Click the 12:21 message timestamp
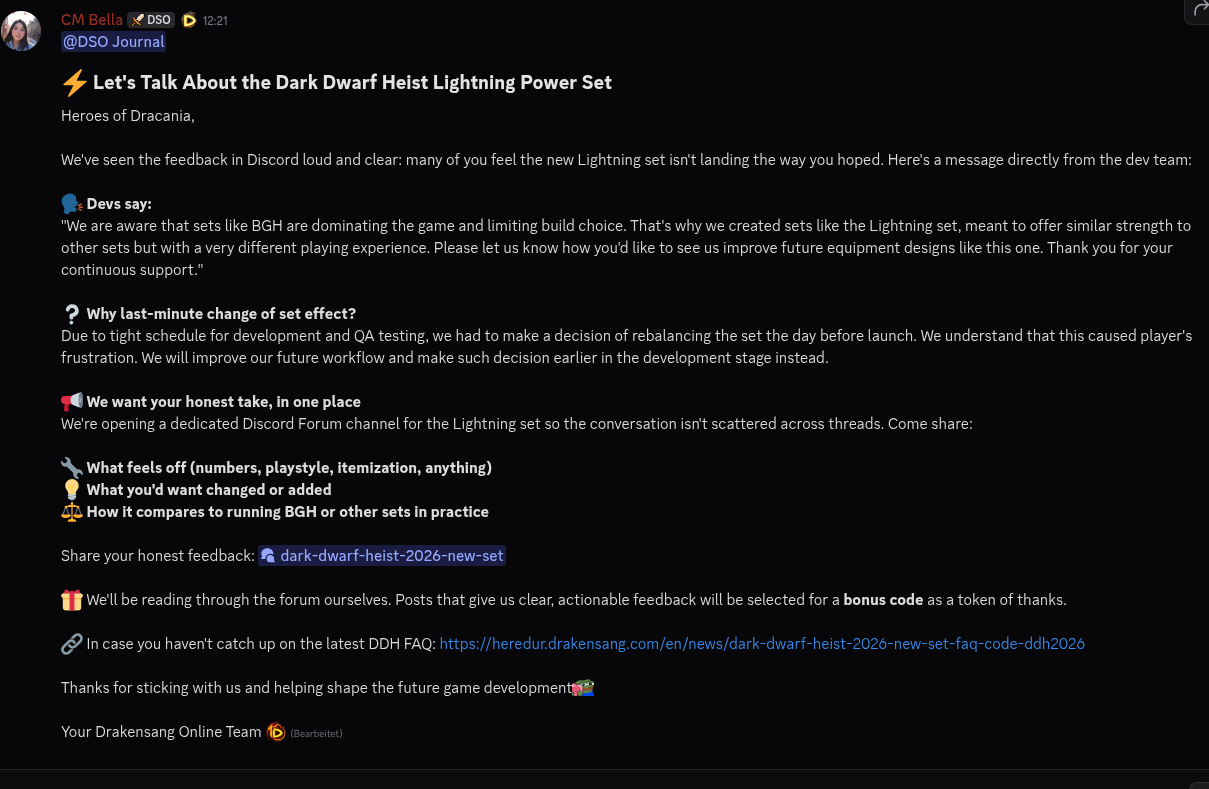This screenshot has height=789, width=1209. click(x=215, y=21)
